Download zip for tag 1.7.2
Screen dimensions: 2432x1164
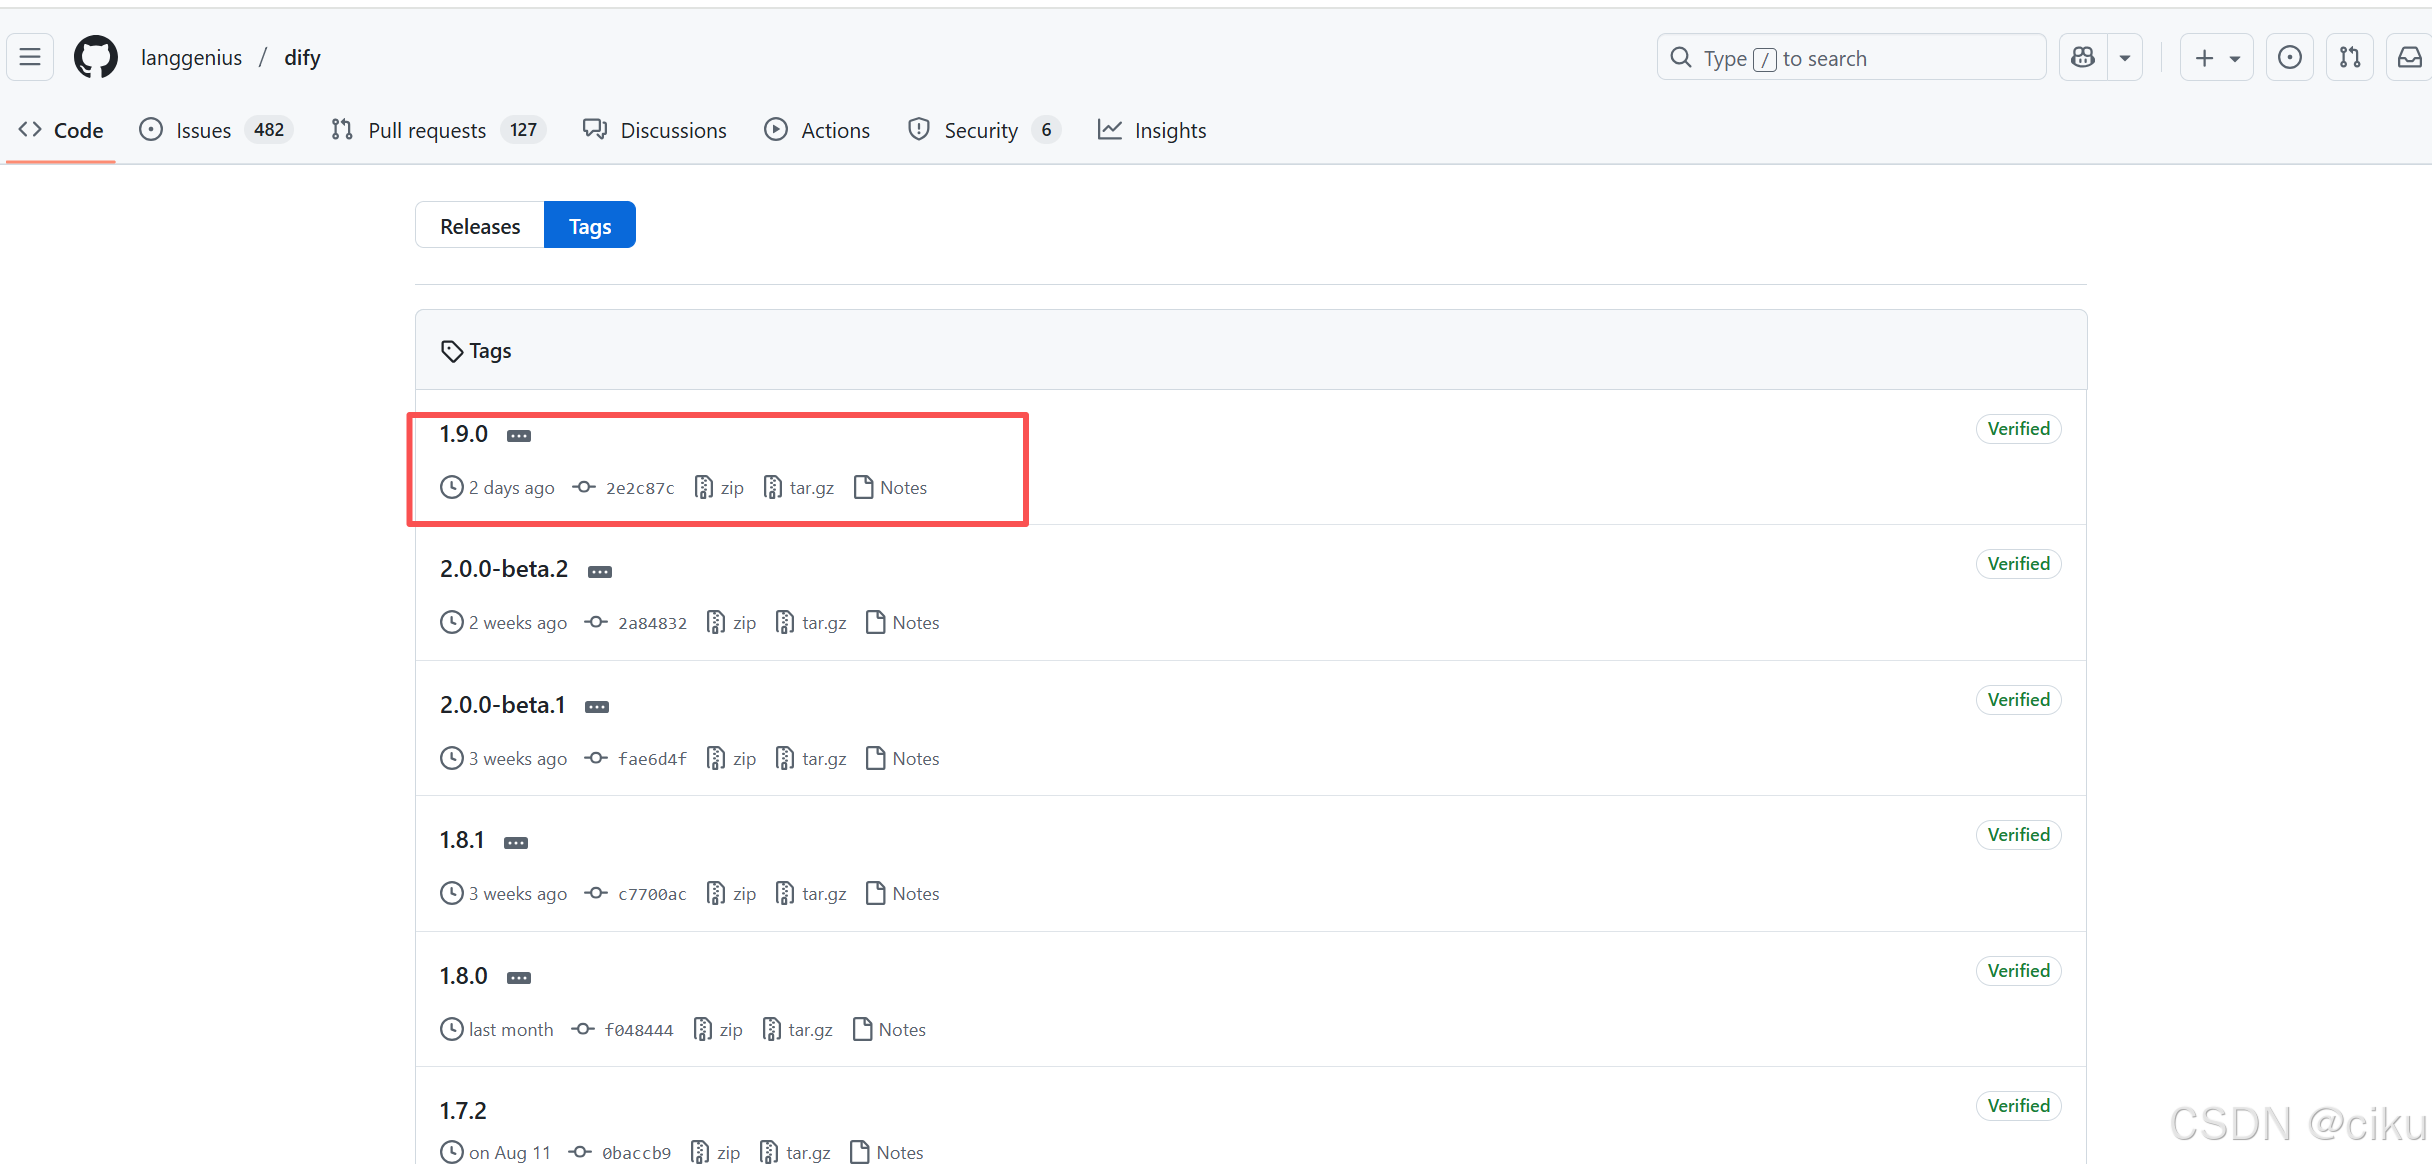click(x=716, y=1152)
